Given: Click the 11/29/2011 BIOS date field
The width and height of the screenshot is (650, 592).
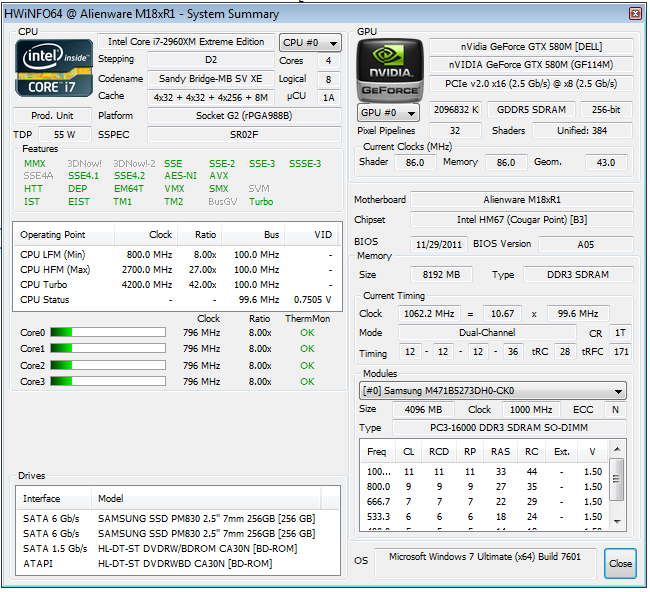Looking at the screenshot, I should 439,245.
